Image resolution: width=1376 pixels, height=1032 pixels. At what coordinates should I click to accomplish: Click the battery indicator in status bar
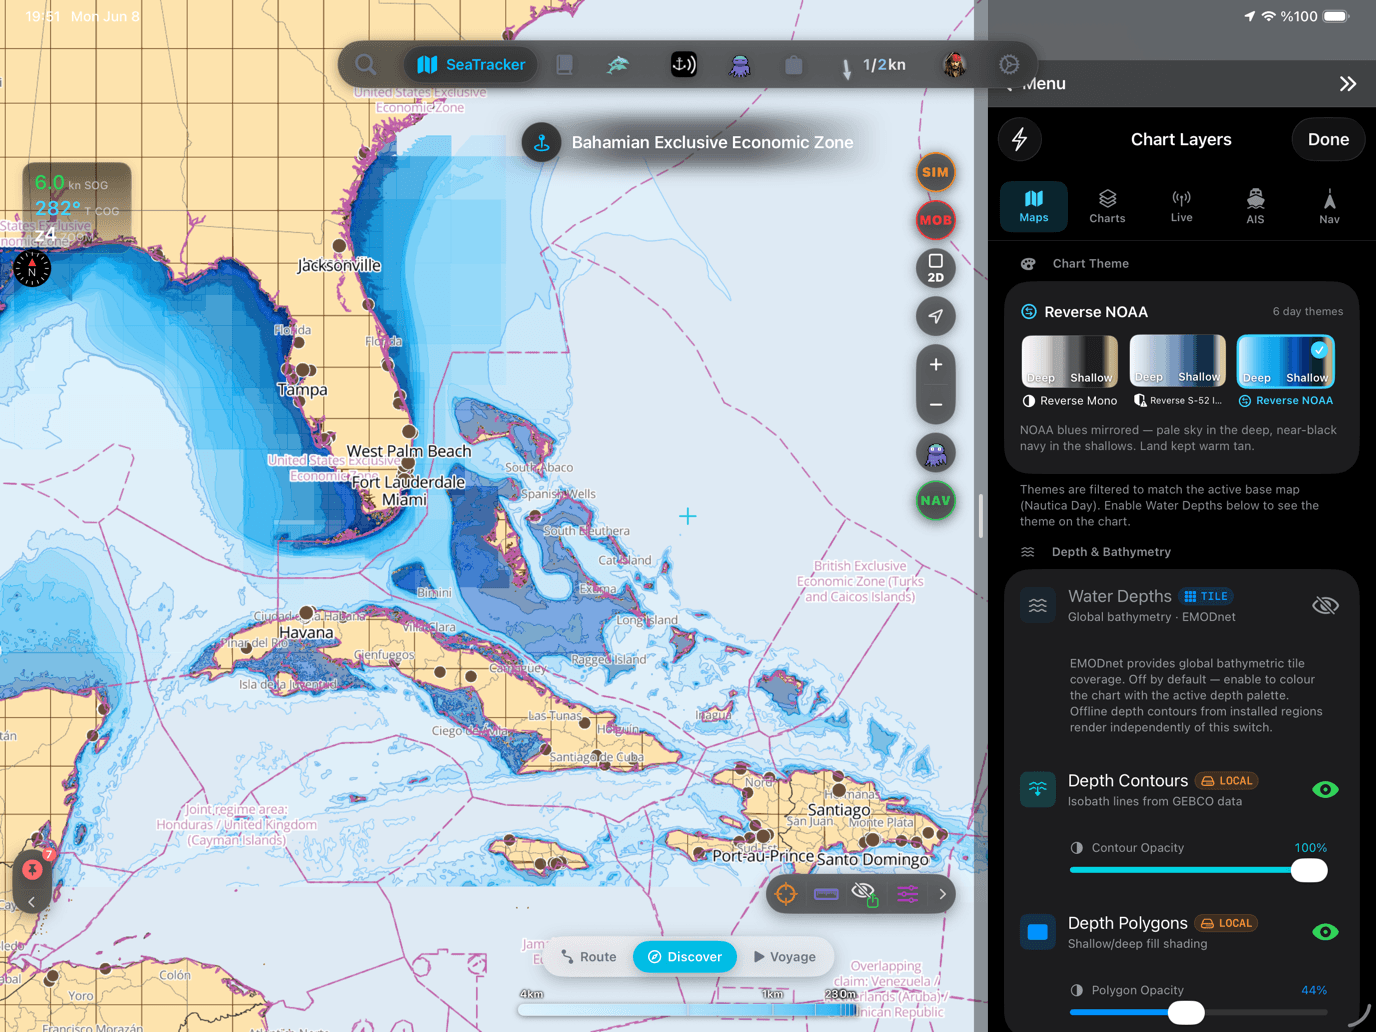(1337, 16)
